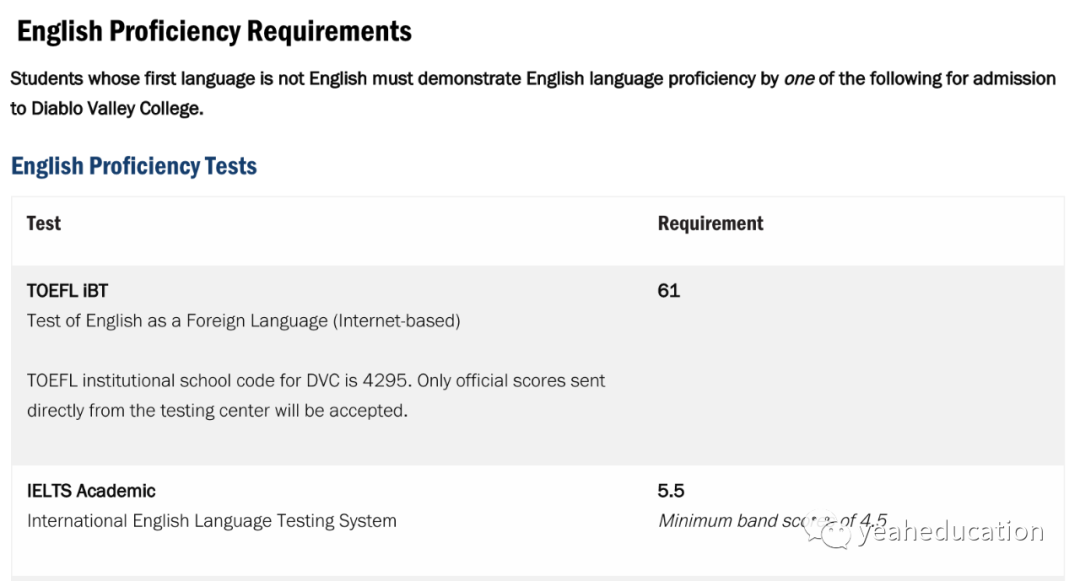The width and height of the screenshot is (1080, 581).
Task: Click the English Proficiency Requirements heading
Action: click(214, 32)
